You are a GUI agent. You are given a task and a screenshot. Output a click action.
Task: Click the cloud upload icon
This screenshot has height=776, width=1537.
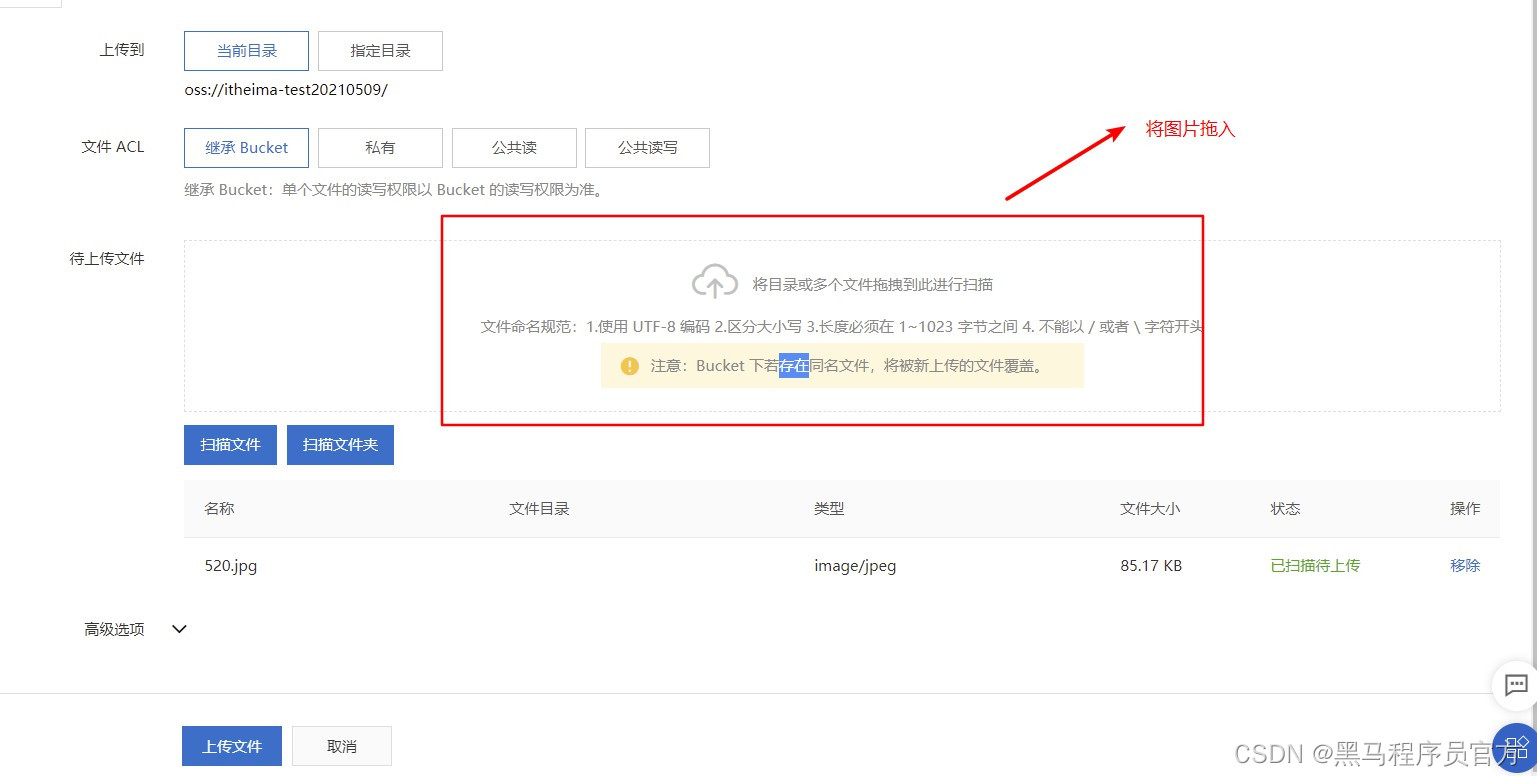(715, 282)
